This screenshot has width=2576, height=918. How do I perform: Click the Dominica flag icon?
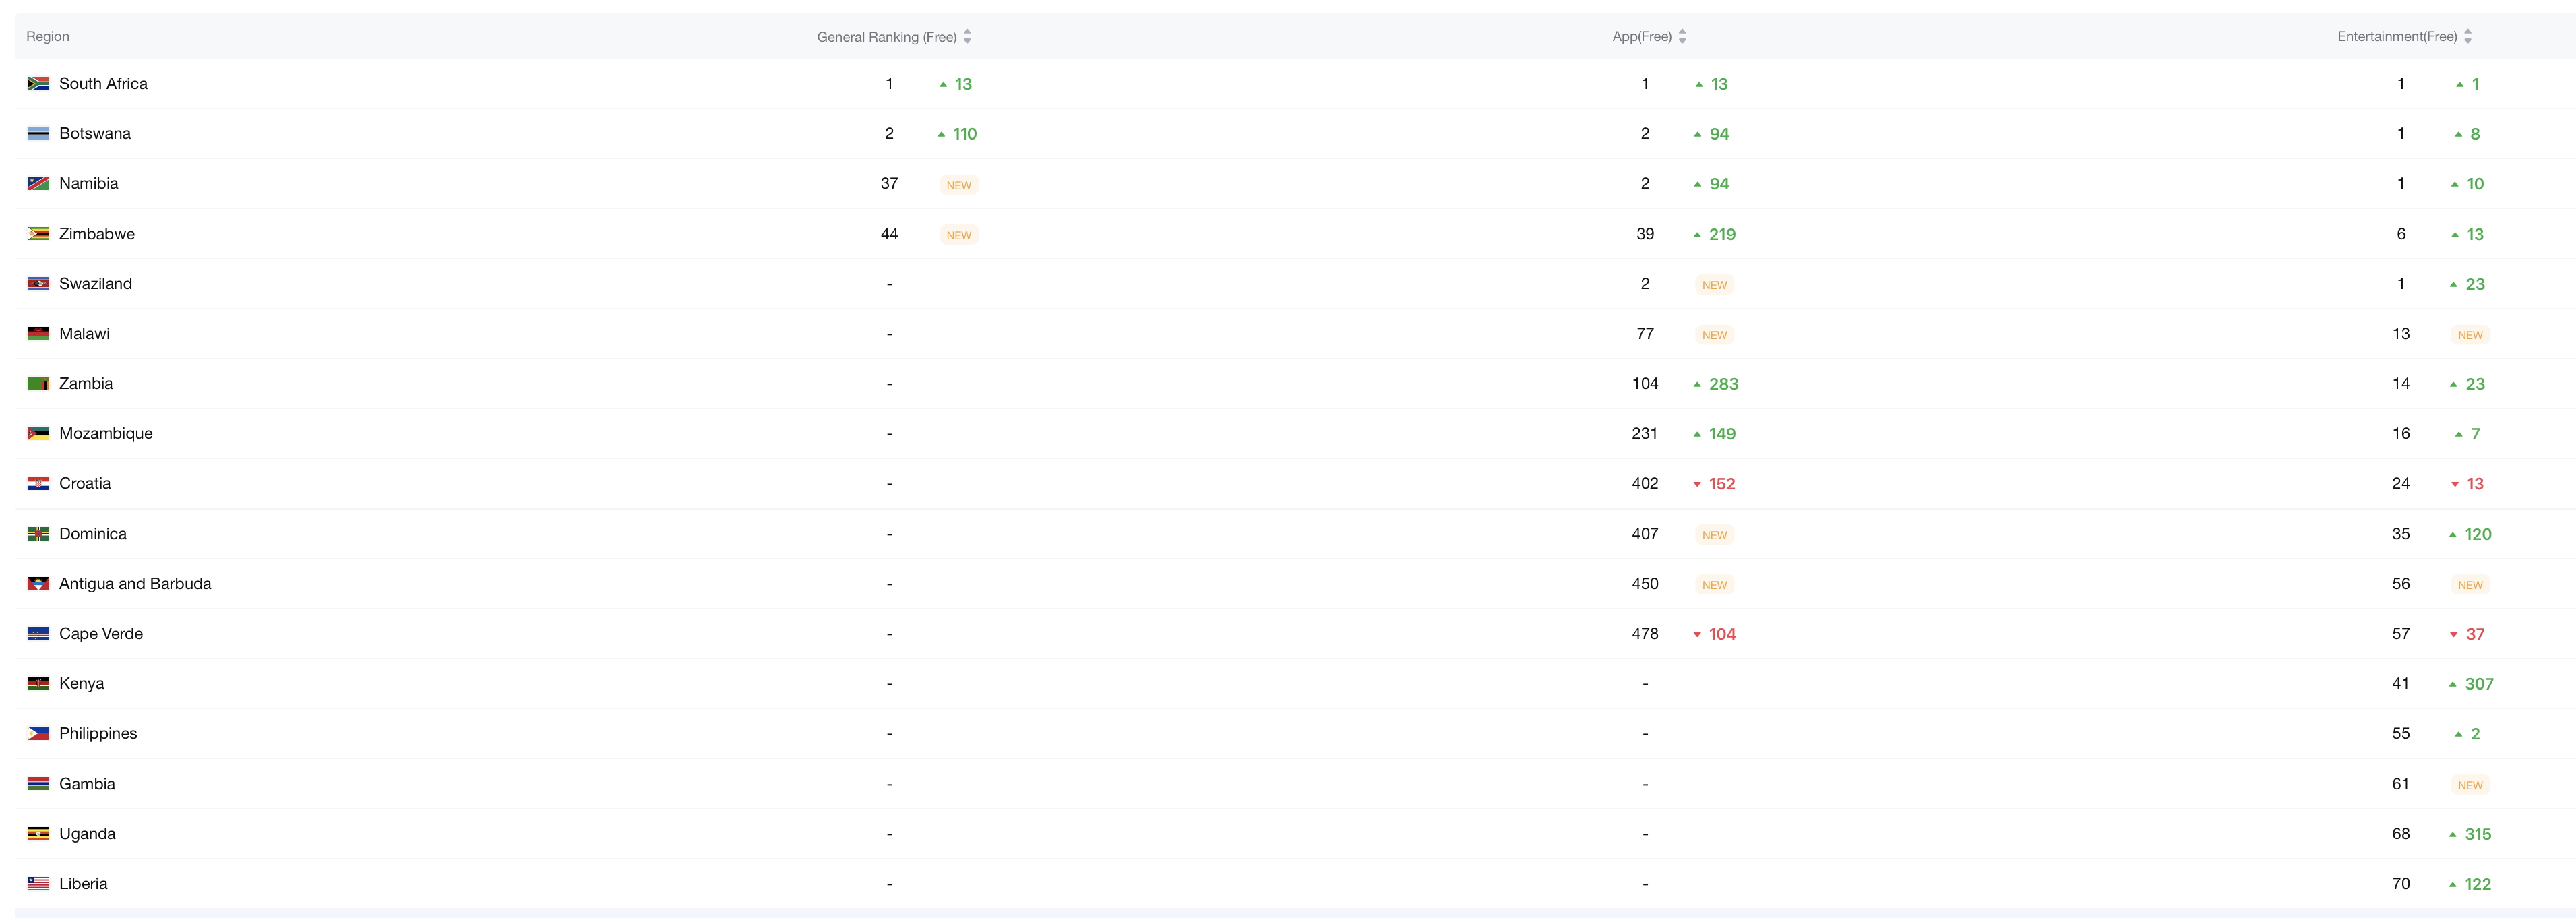tap(38, 534)
